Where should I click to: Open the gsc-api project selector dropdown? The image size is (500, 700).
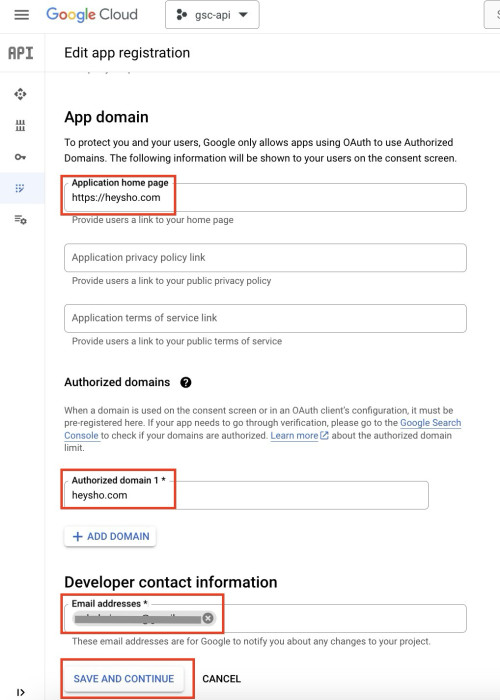212,15
